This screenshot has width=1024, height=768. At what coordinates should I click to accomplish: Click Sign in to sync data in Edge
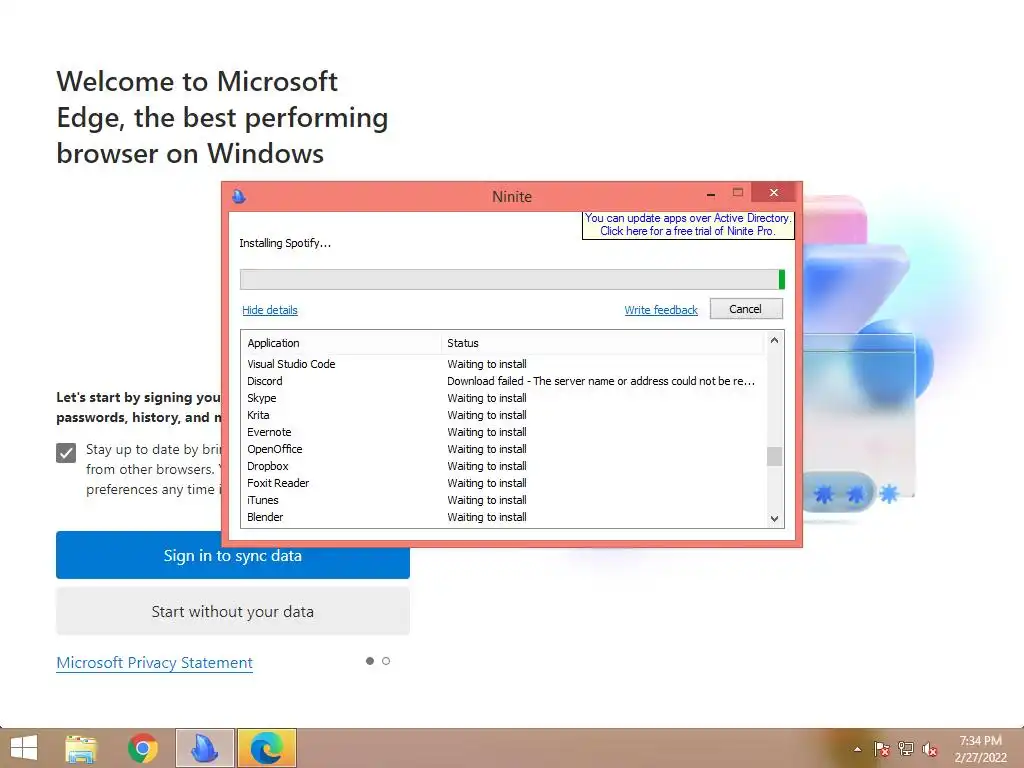click(x=232, y=555)
